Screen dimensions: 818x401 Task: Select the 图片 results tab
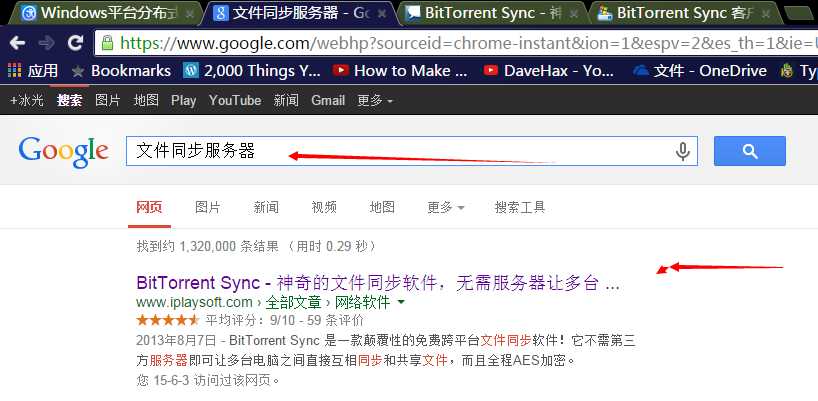pos(208,208)
